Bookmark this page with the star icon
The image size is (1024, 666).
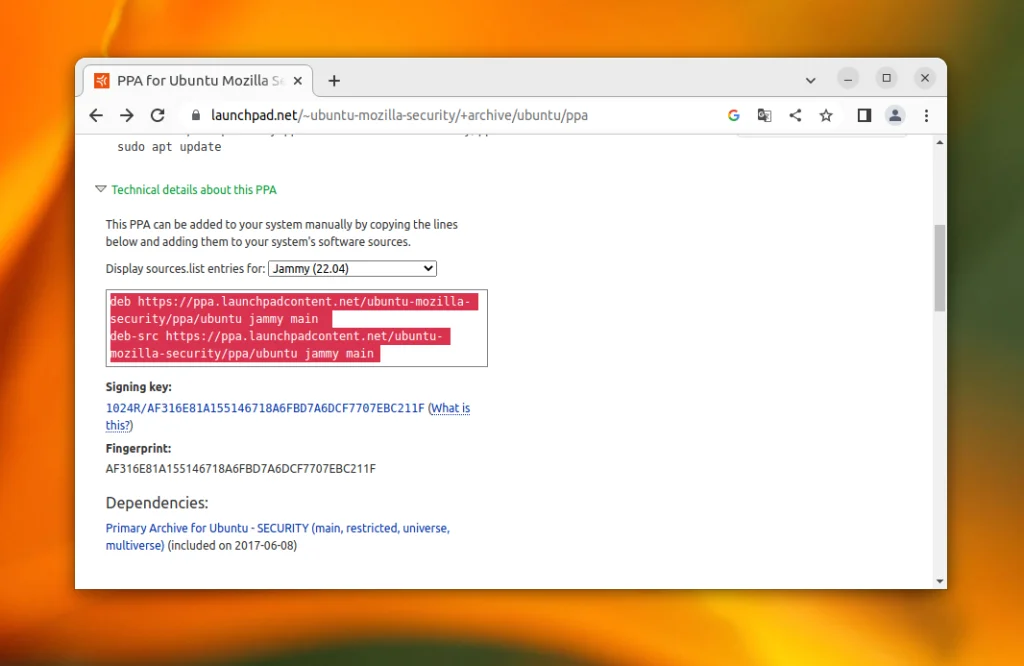[x=826, y=115]
